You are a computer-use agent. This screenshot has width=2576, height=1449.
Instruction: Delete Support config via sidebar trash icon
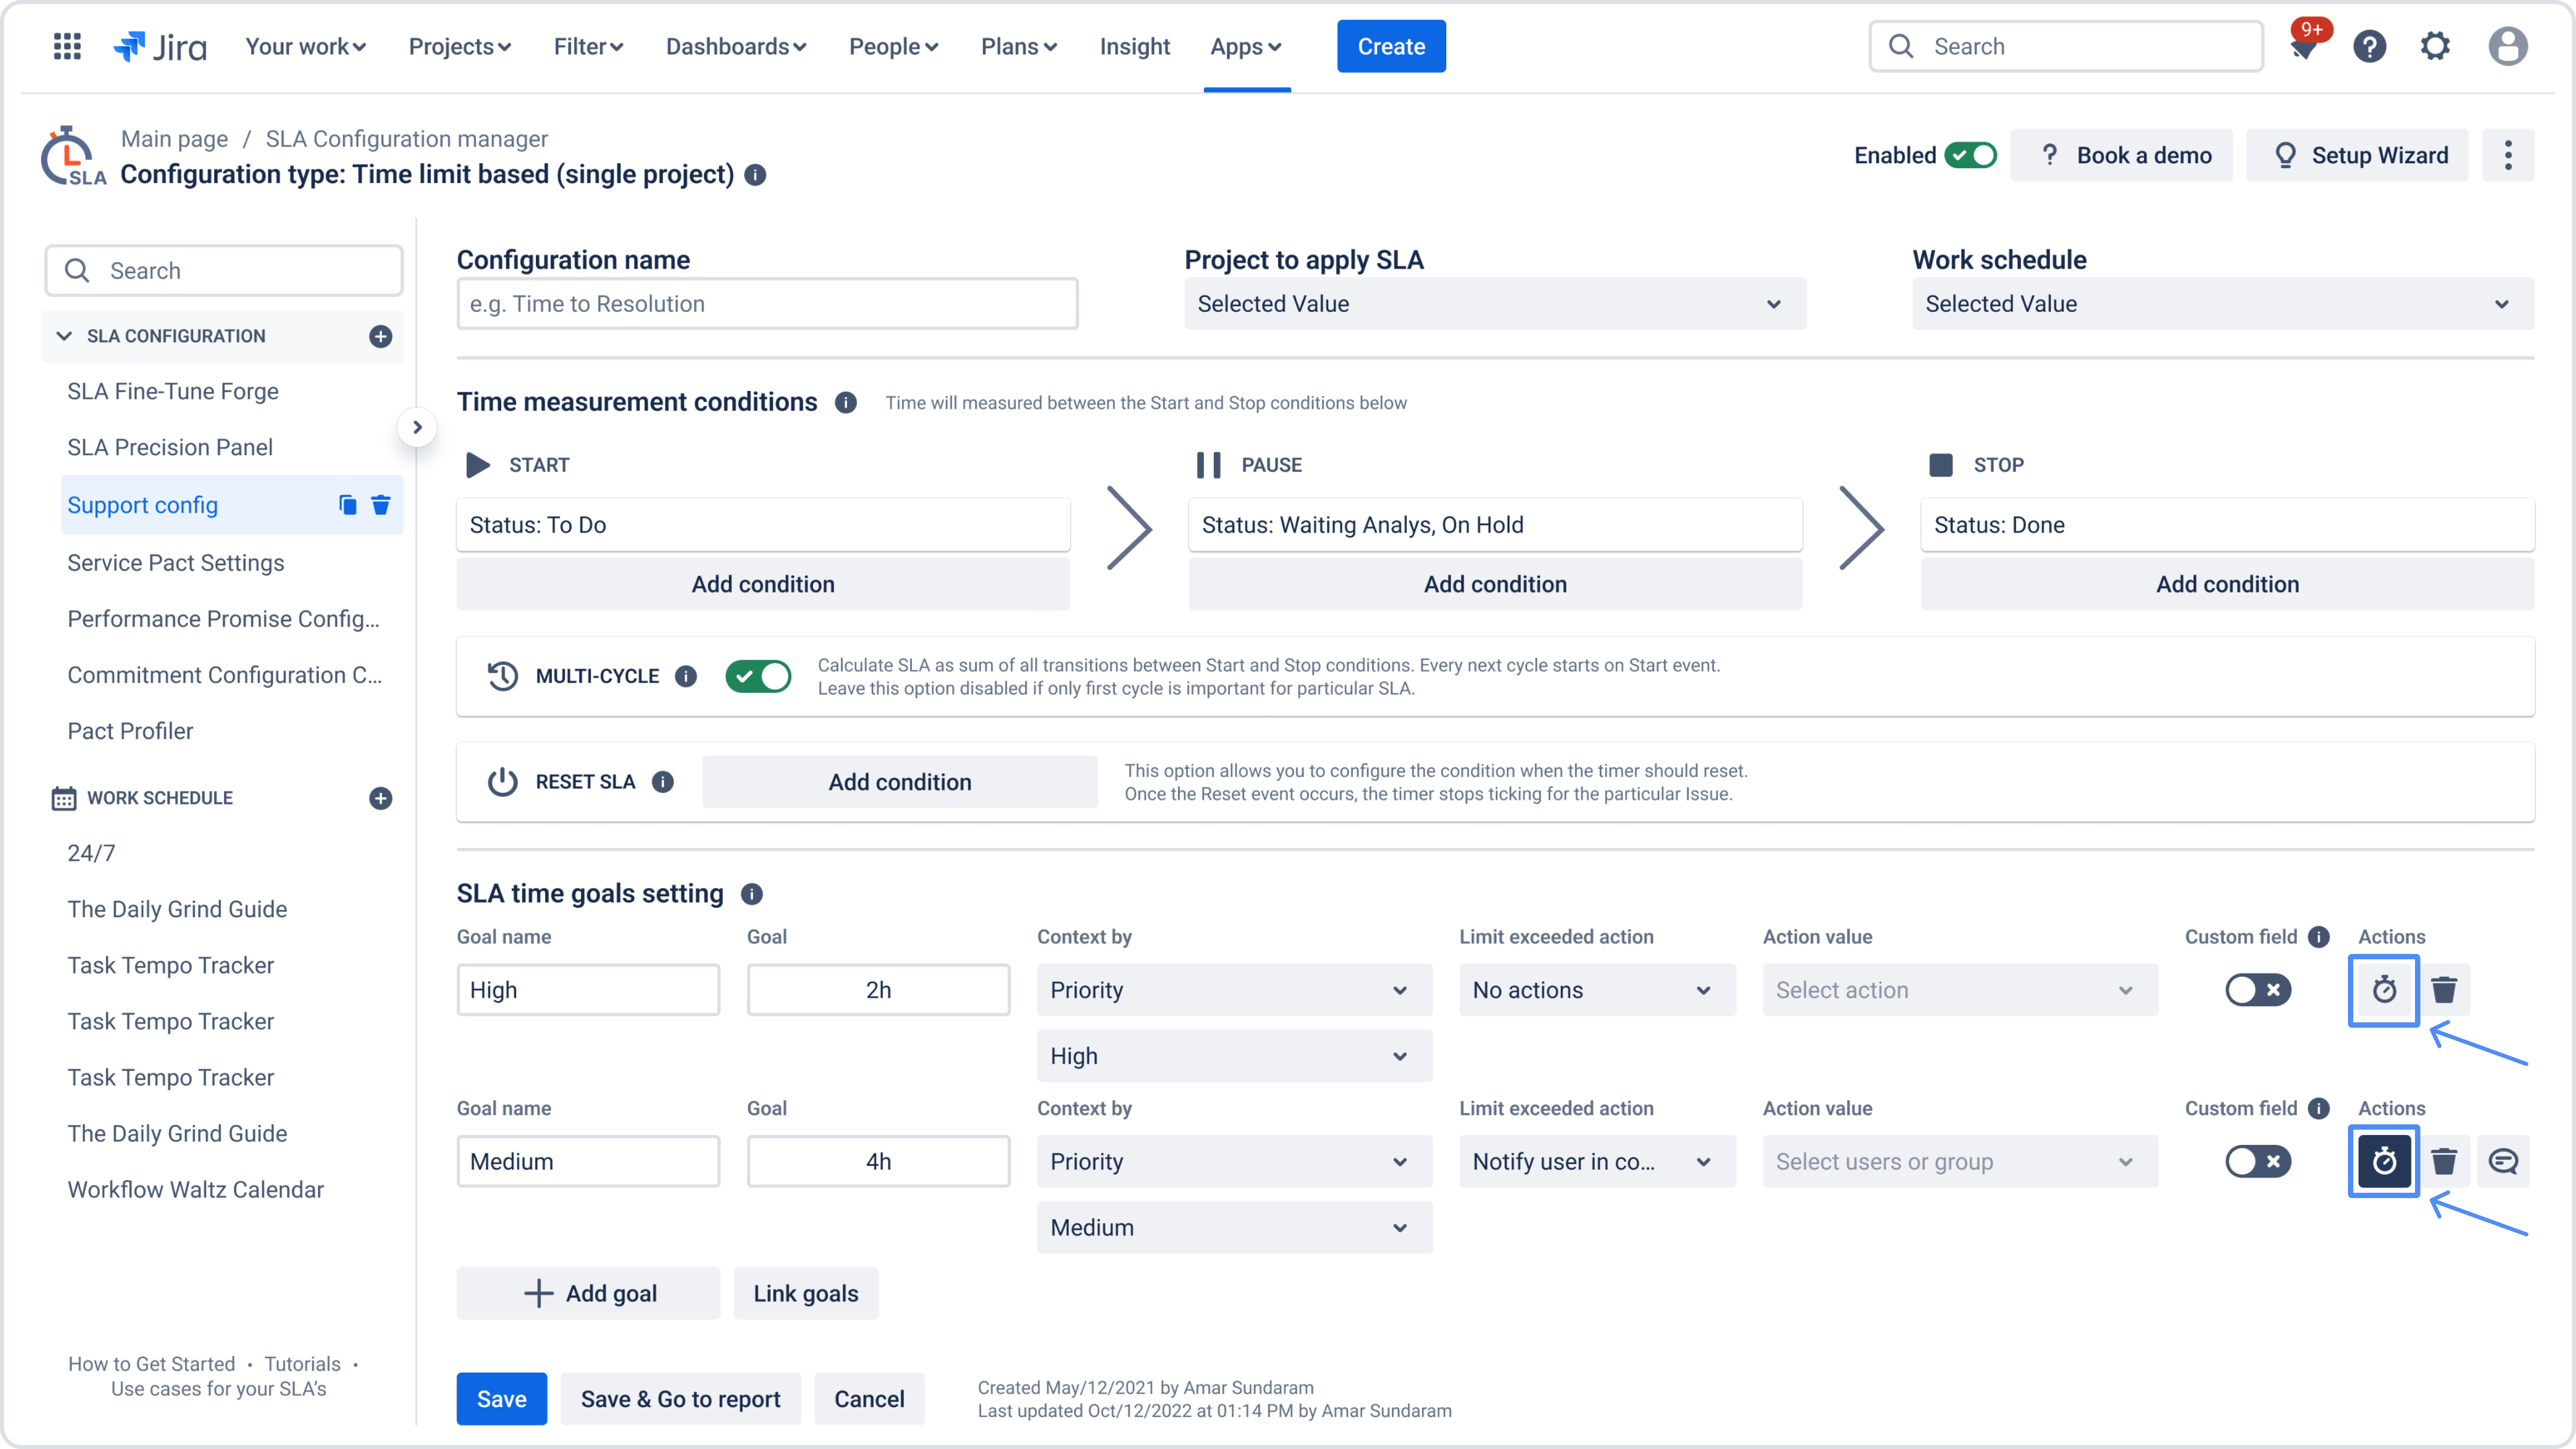[x=381, y=505]
